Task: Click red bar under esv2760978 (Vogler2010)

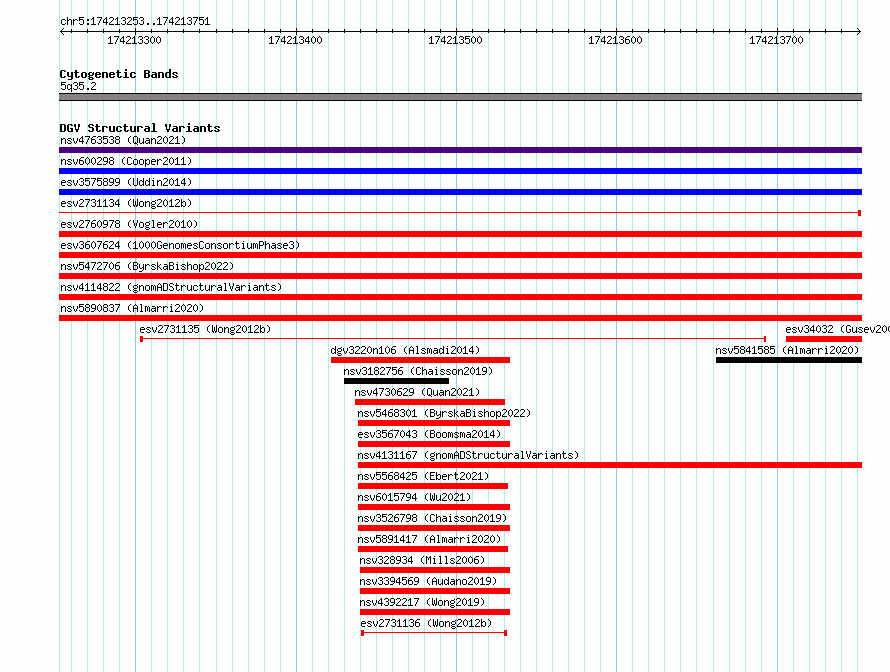Action: (460, 234)
